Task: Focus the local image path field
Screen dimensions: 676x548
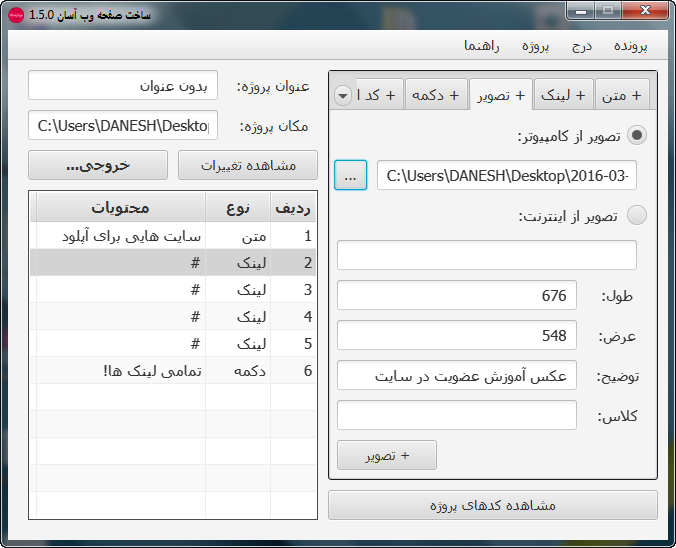Action: tap(507, 175)
